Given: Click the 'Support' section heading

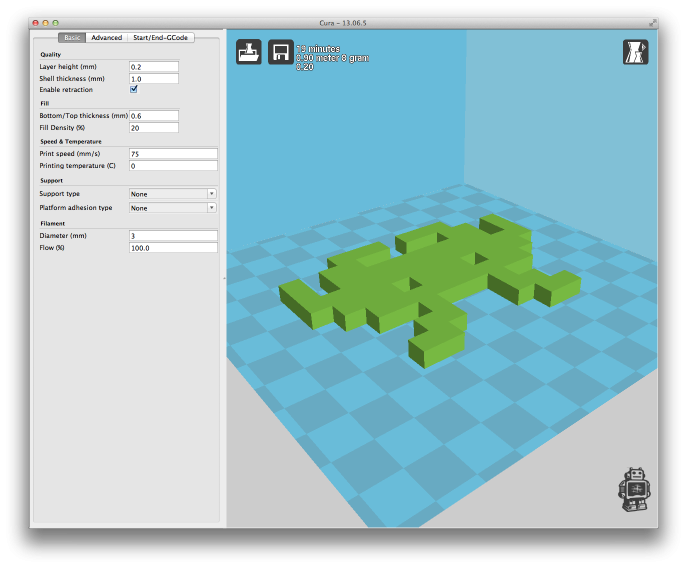Looking at the screenshot, I should (x=51, y=181).
